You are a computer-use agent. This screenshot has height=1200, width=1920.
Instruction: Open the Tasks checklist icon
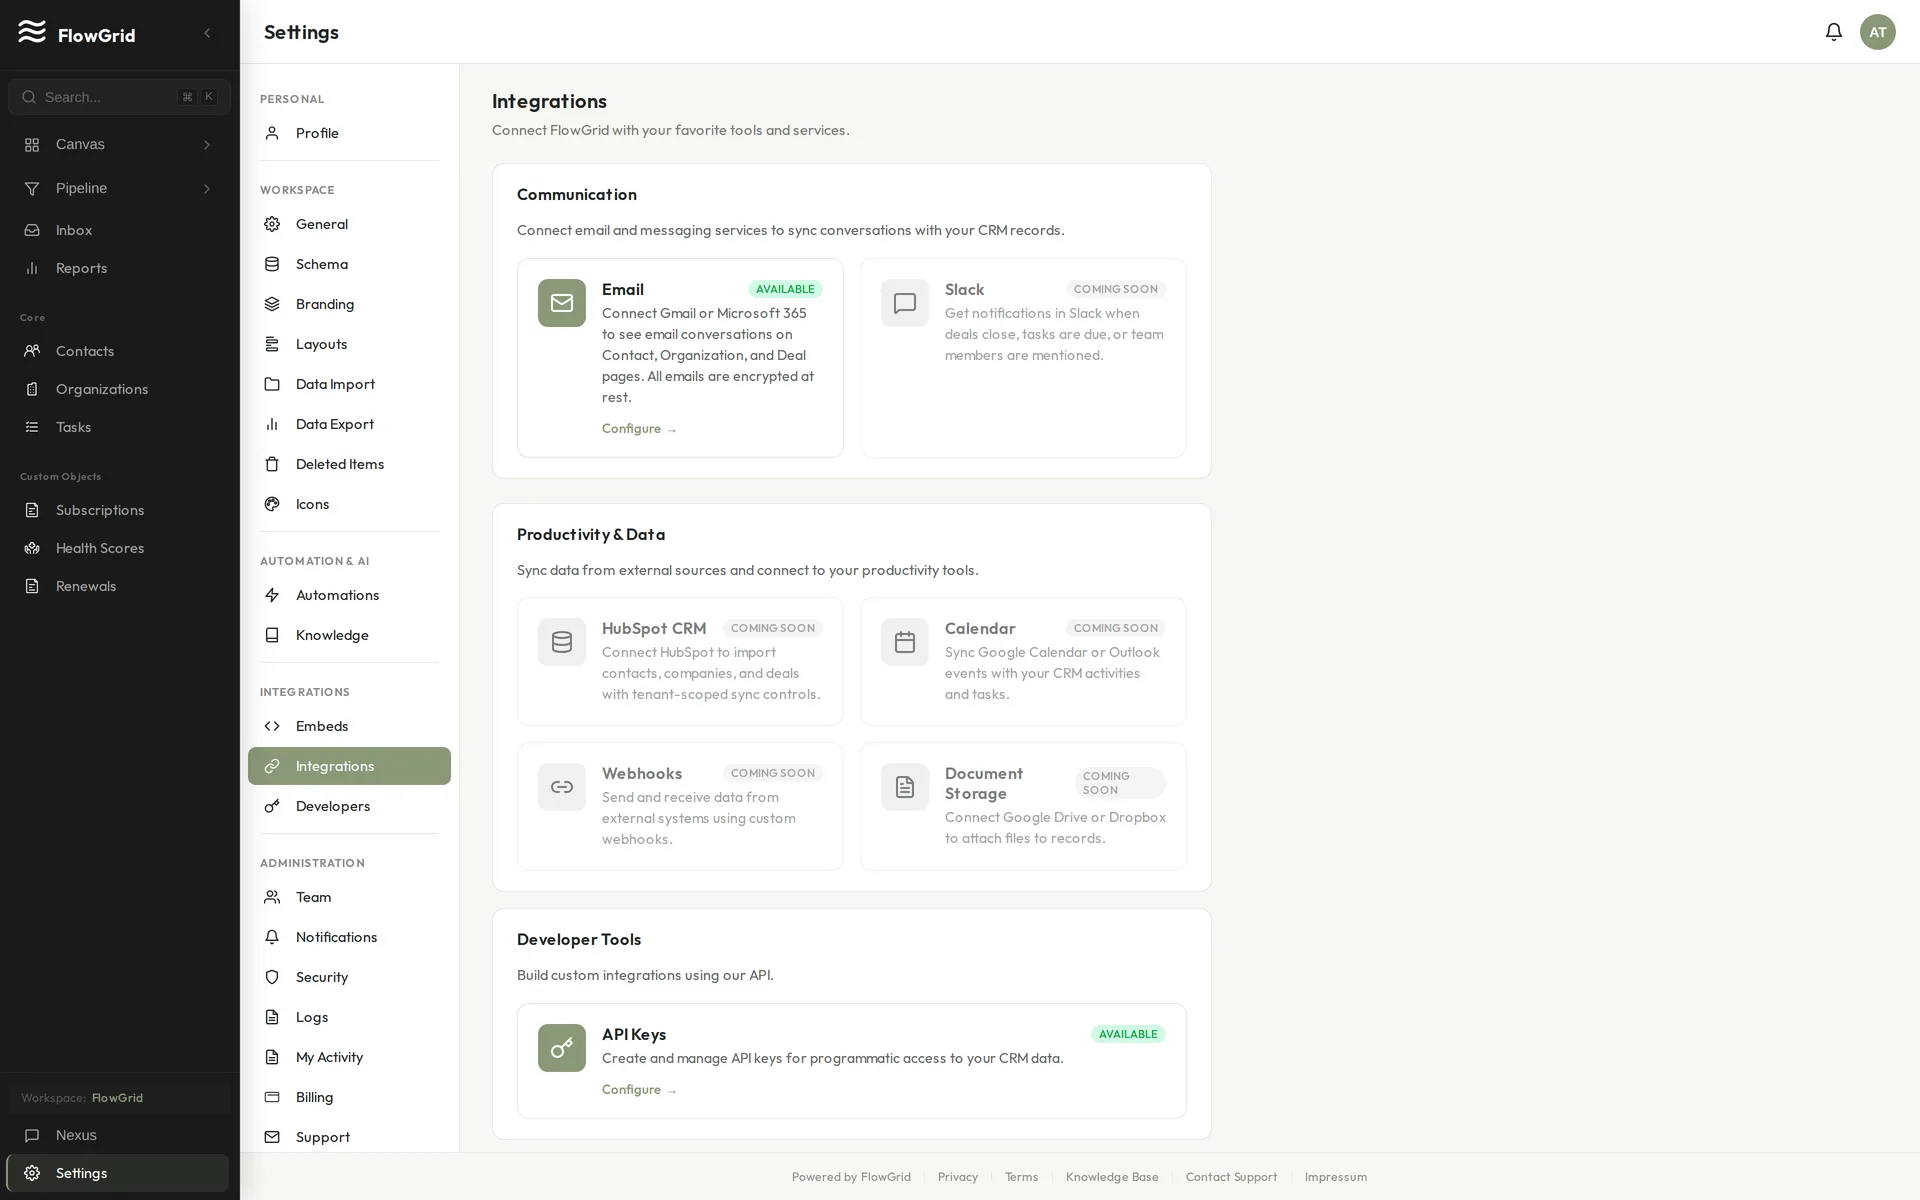(32, 427)
